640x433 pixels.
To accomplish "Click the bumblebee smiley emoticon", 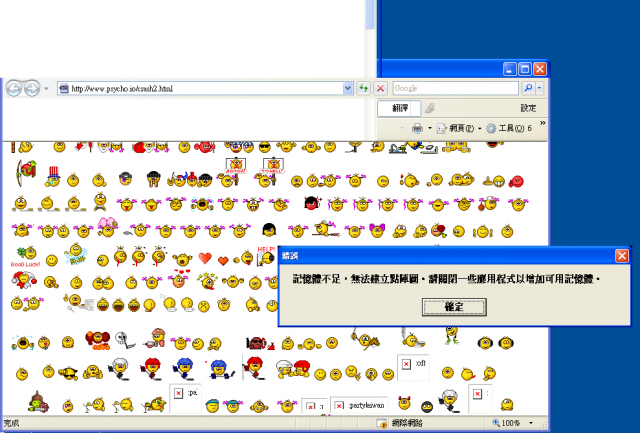I will click(76, 253).
